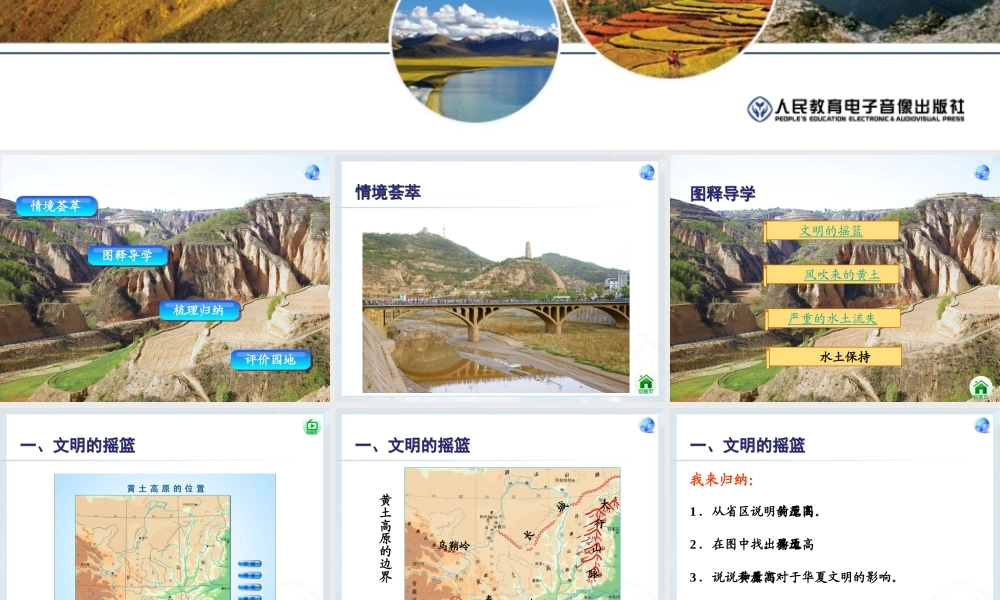Follow the 文明的摇篮 link

(x=831, y=231)
